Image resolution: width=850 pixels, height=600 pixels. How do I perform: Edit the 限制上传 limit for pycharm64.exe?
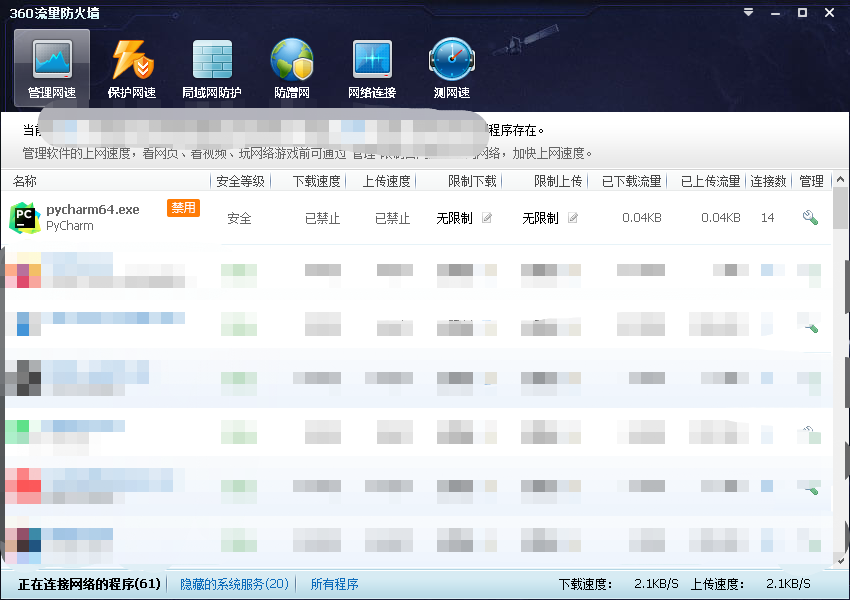[x=573, y=218]
